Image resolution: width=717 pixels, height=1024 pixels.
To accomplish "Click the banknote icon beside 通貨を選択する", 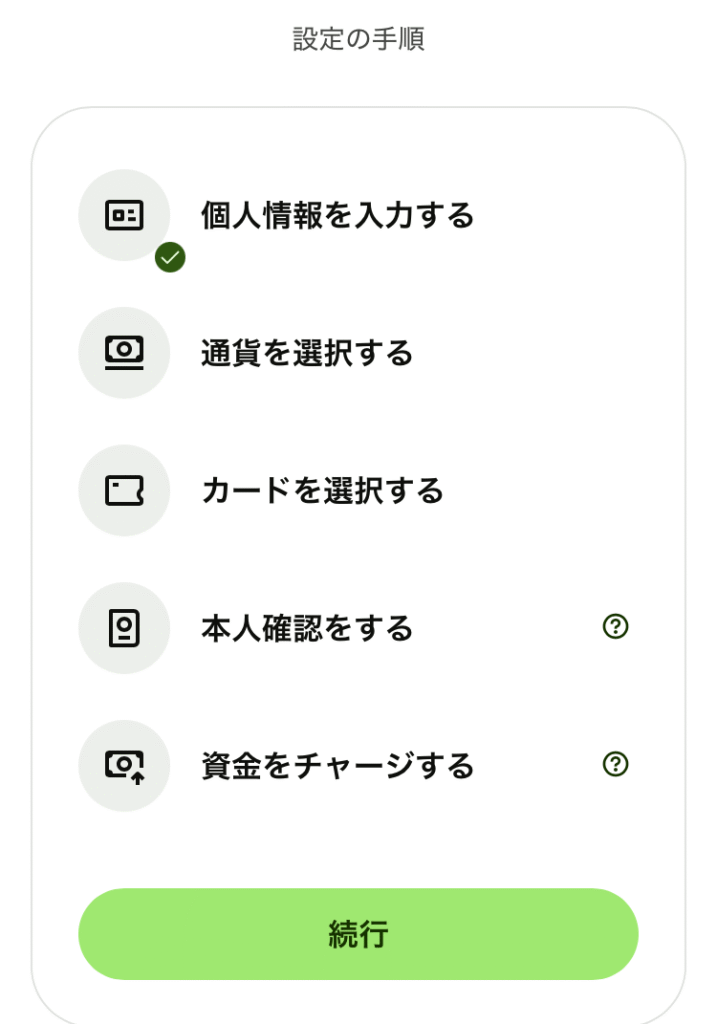I will (x=124, y=352).
